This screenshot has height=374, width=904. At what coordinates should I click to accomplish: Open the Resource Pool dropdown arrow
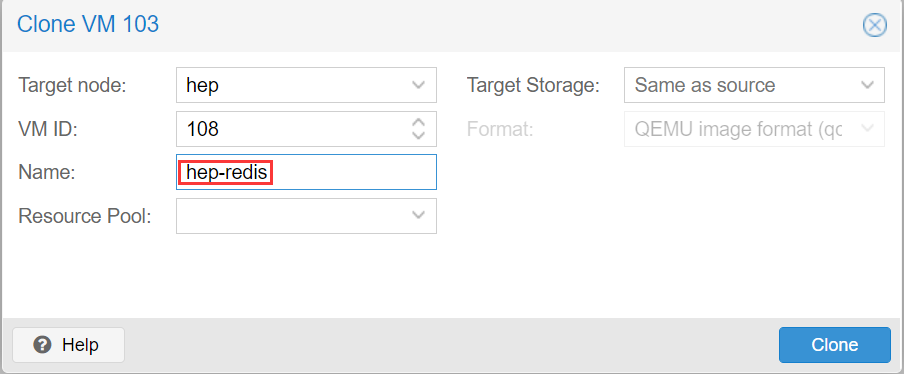[x=419, y=216]
